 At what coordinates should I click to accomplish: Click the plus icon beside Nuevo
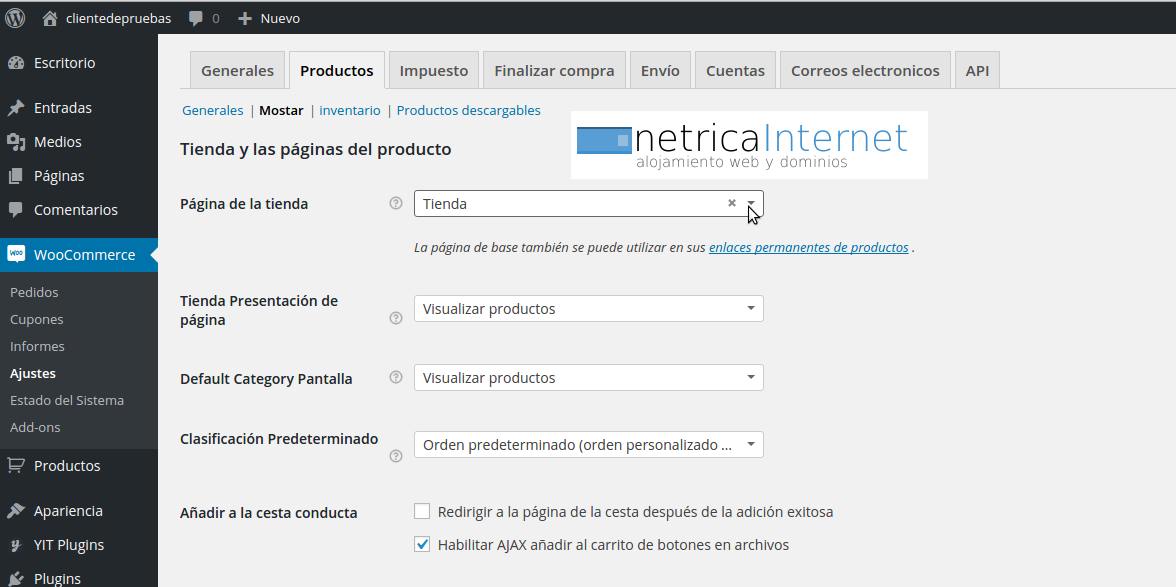pos(245,18)
